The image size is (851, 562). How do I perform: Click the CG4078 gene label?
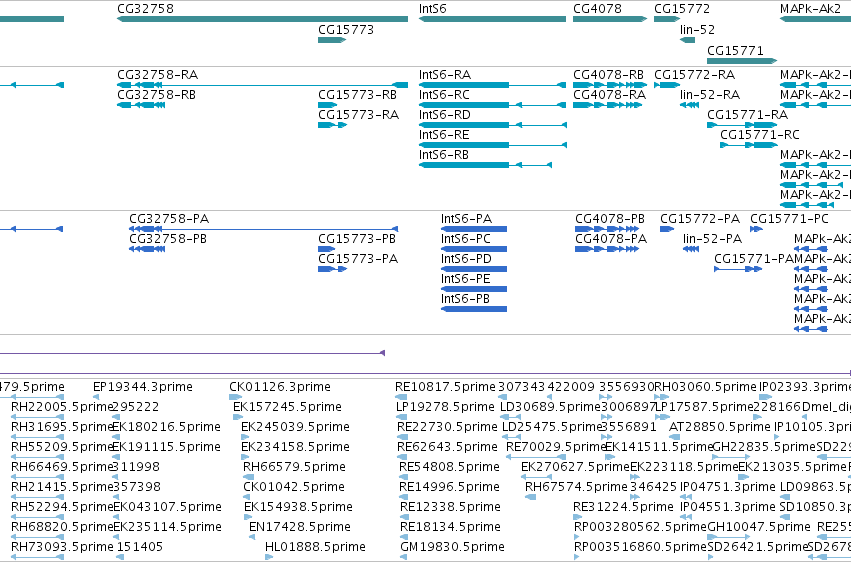click(x=597, y=9)
